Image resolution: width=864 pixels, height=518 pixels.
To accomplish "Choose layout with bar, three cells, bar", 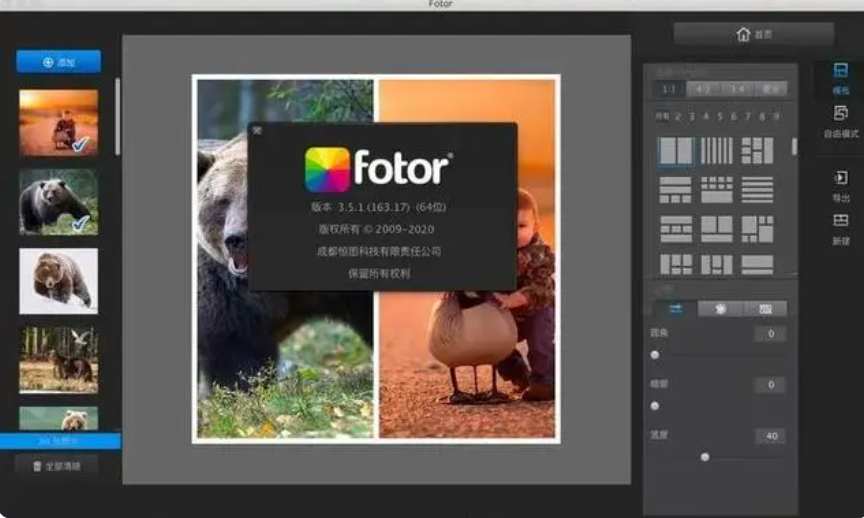I will (676, 229).
